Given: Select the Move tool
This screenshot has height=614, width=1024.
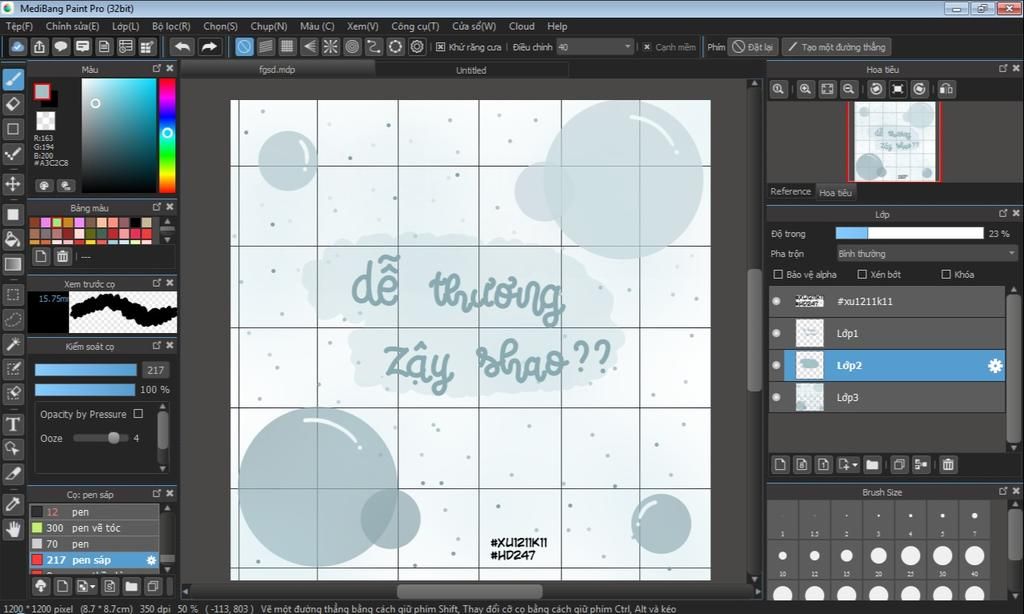Looking at the screenshot, I should (x=13, y=184).
